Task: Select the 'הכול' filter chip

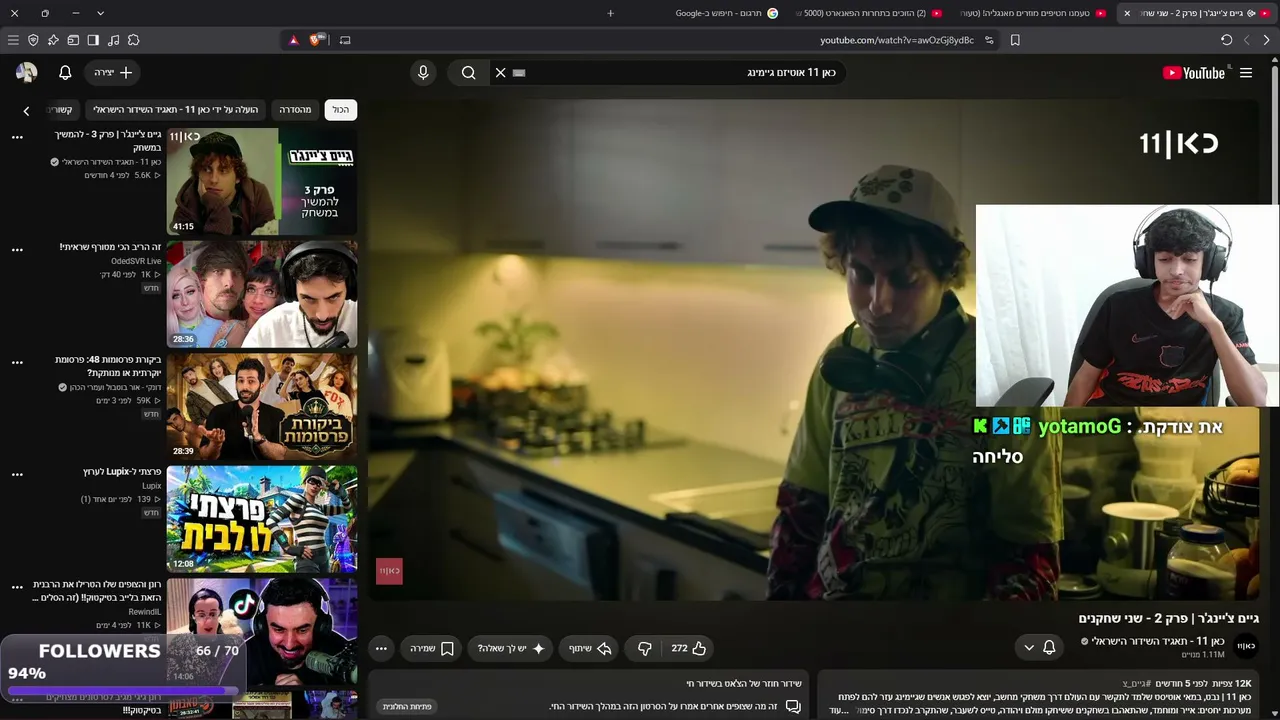Action: (x=341, y=110)
